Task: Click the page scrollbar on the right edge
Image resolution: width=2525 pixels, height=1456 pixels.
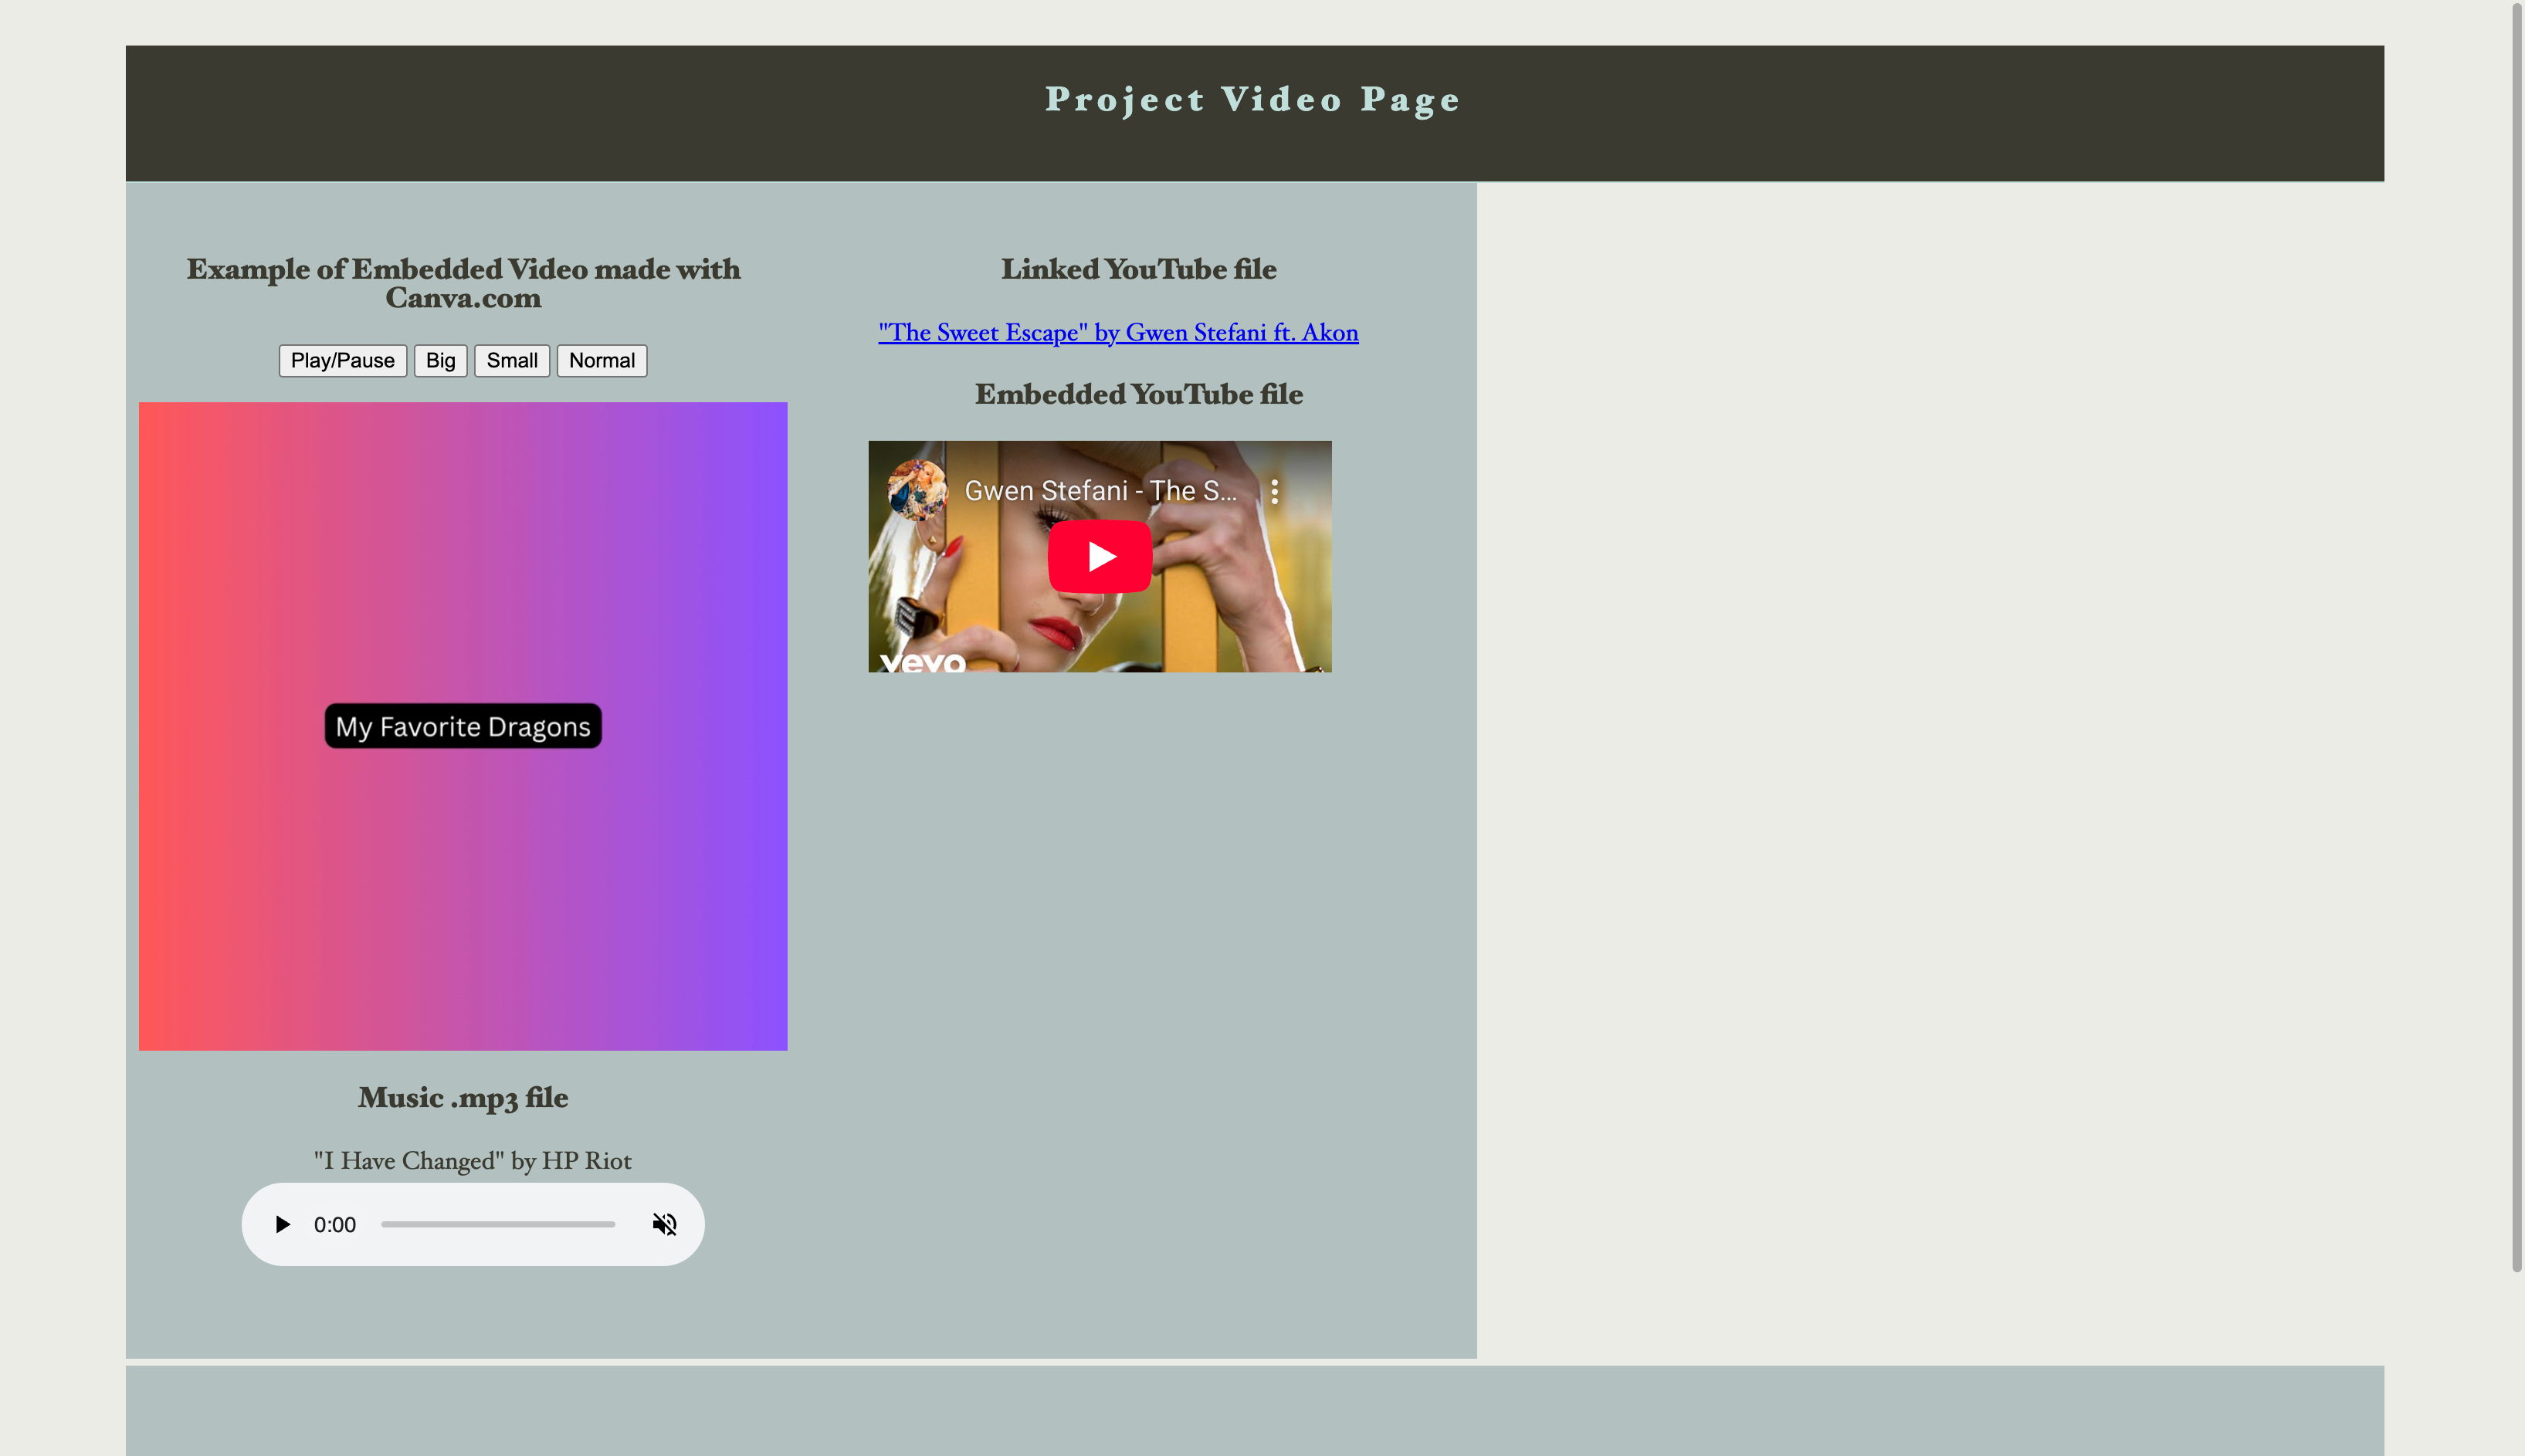Action: (x=2516, y=700)
